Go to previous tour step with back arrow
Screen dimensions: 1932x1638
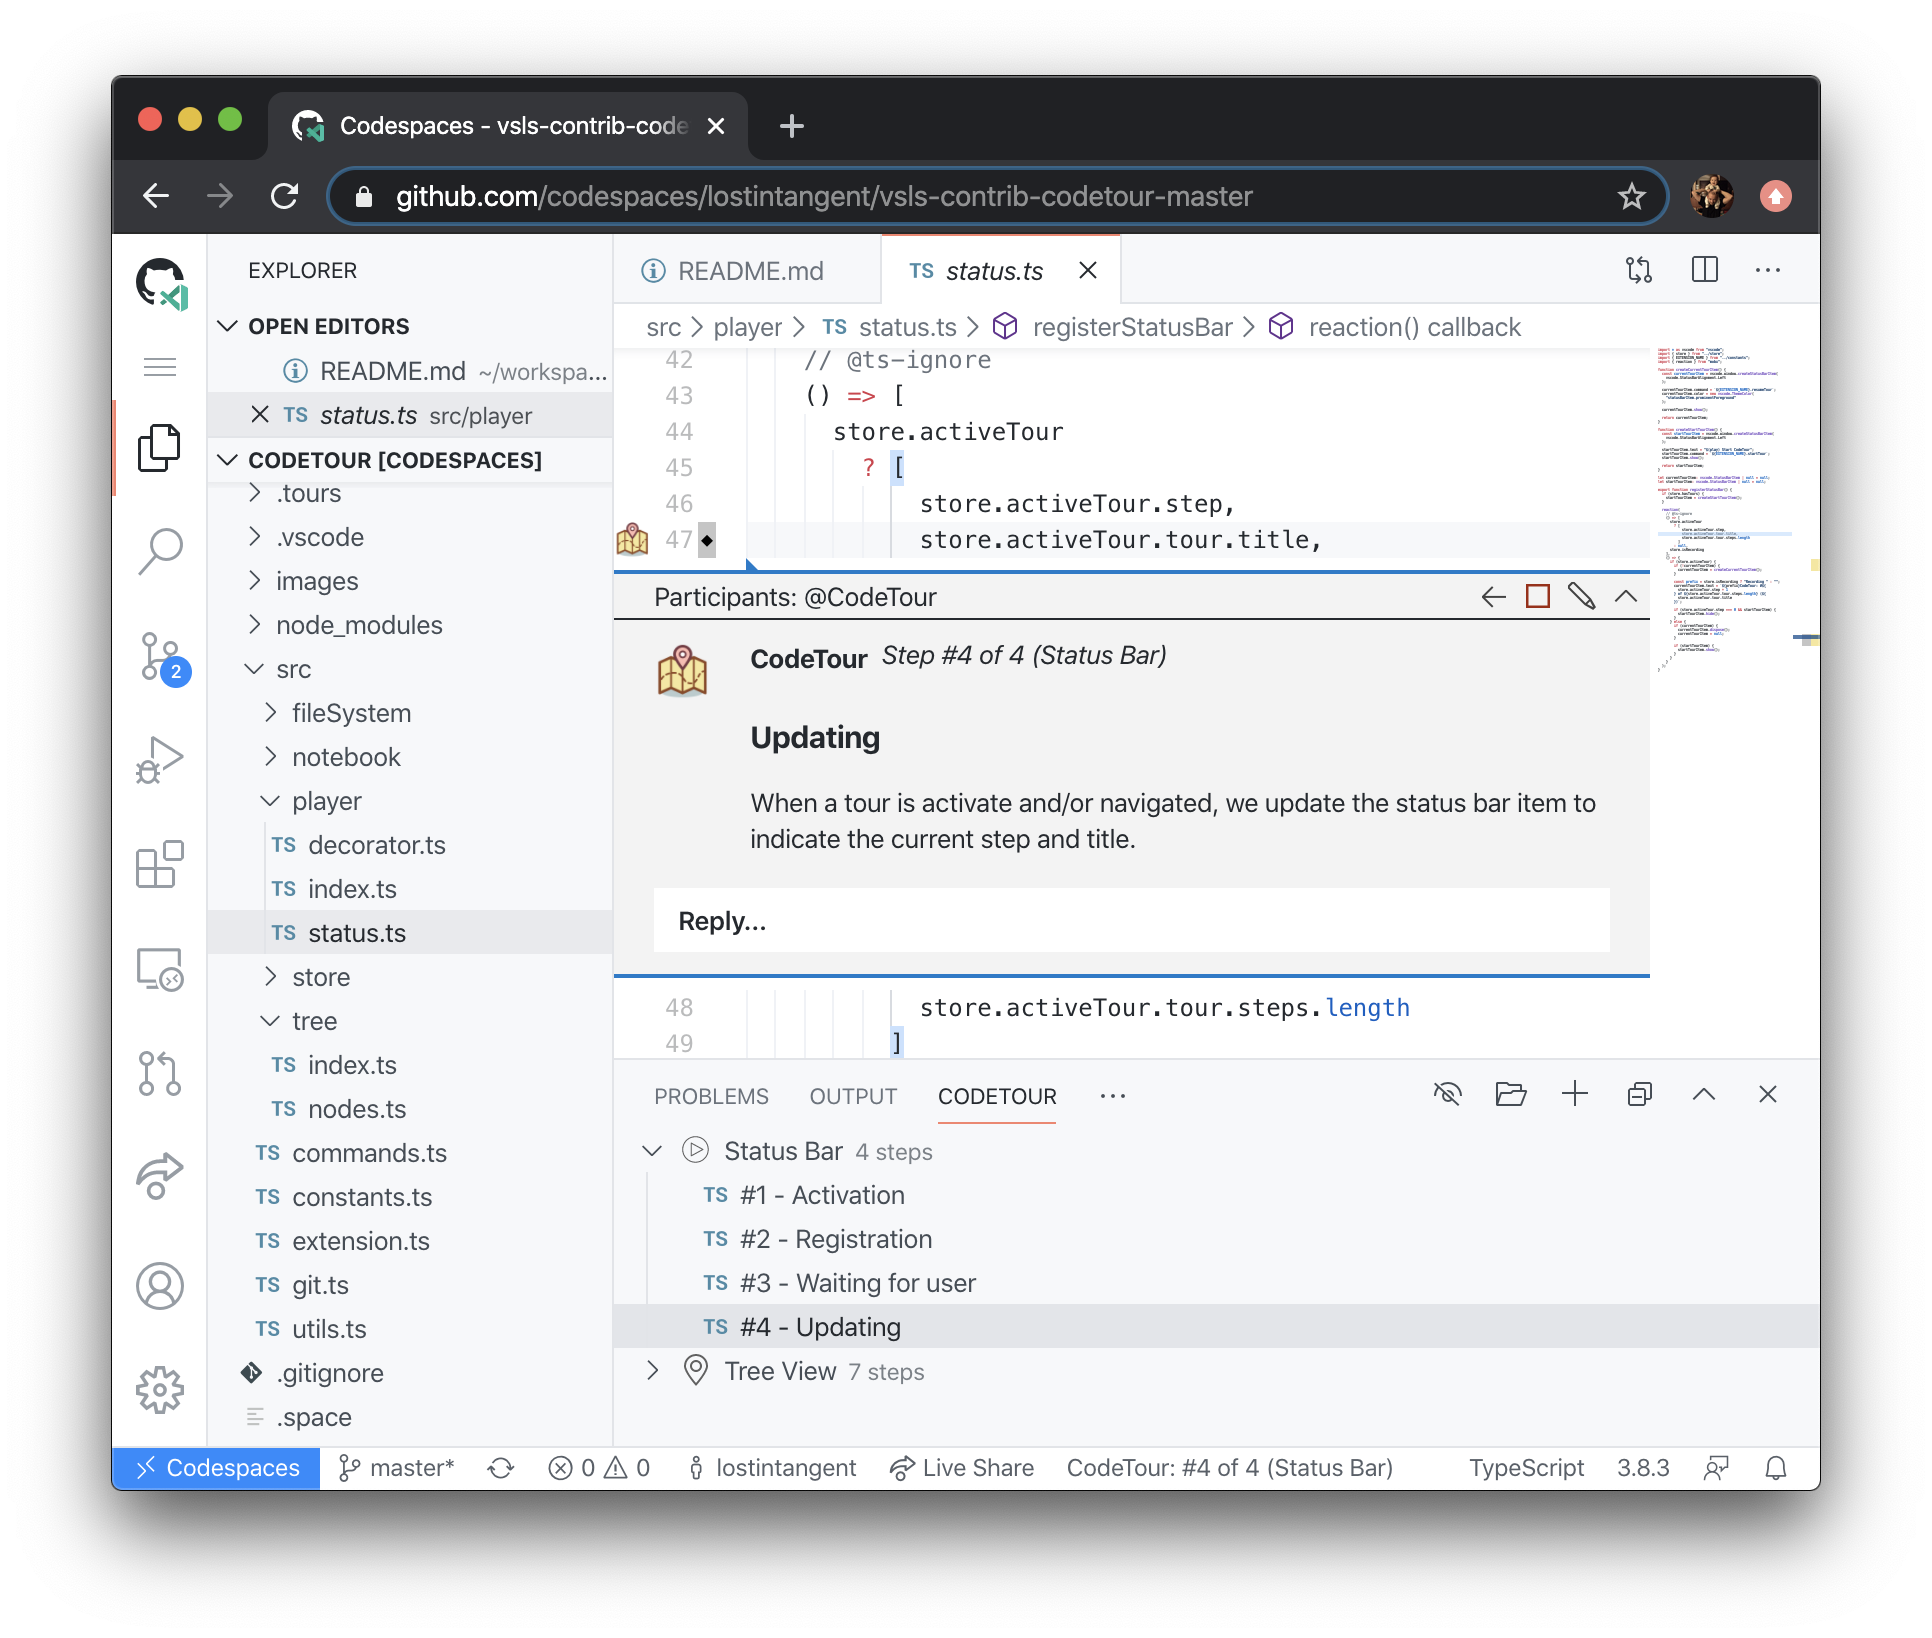(x=1493, y=596)
